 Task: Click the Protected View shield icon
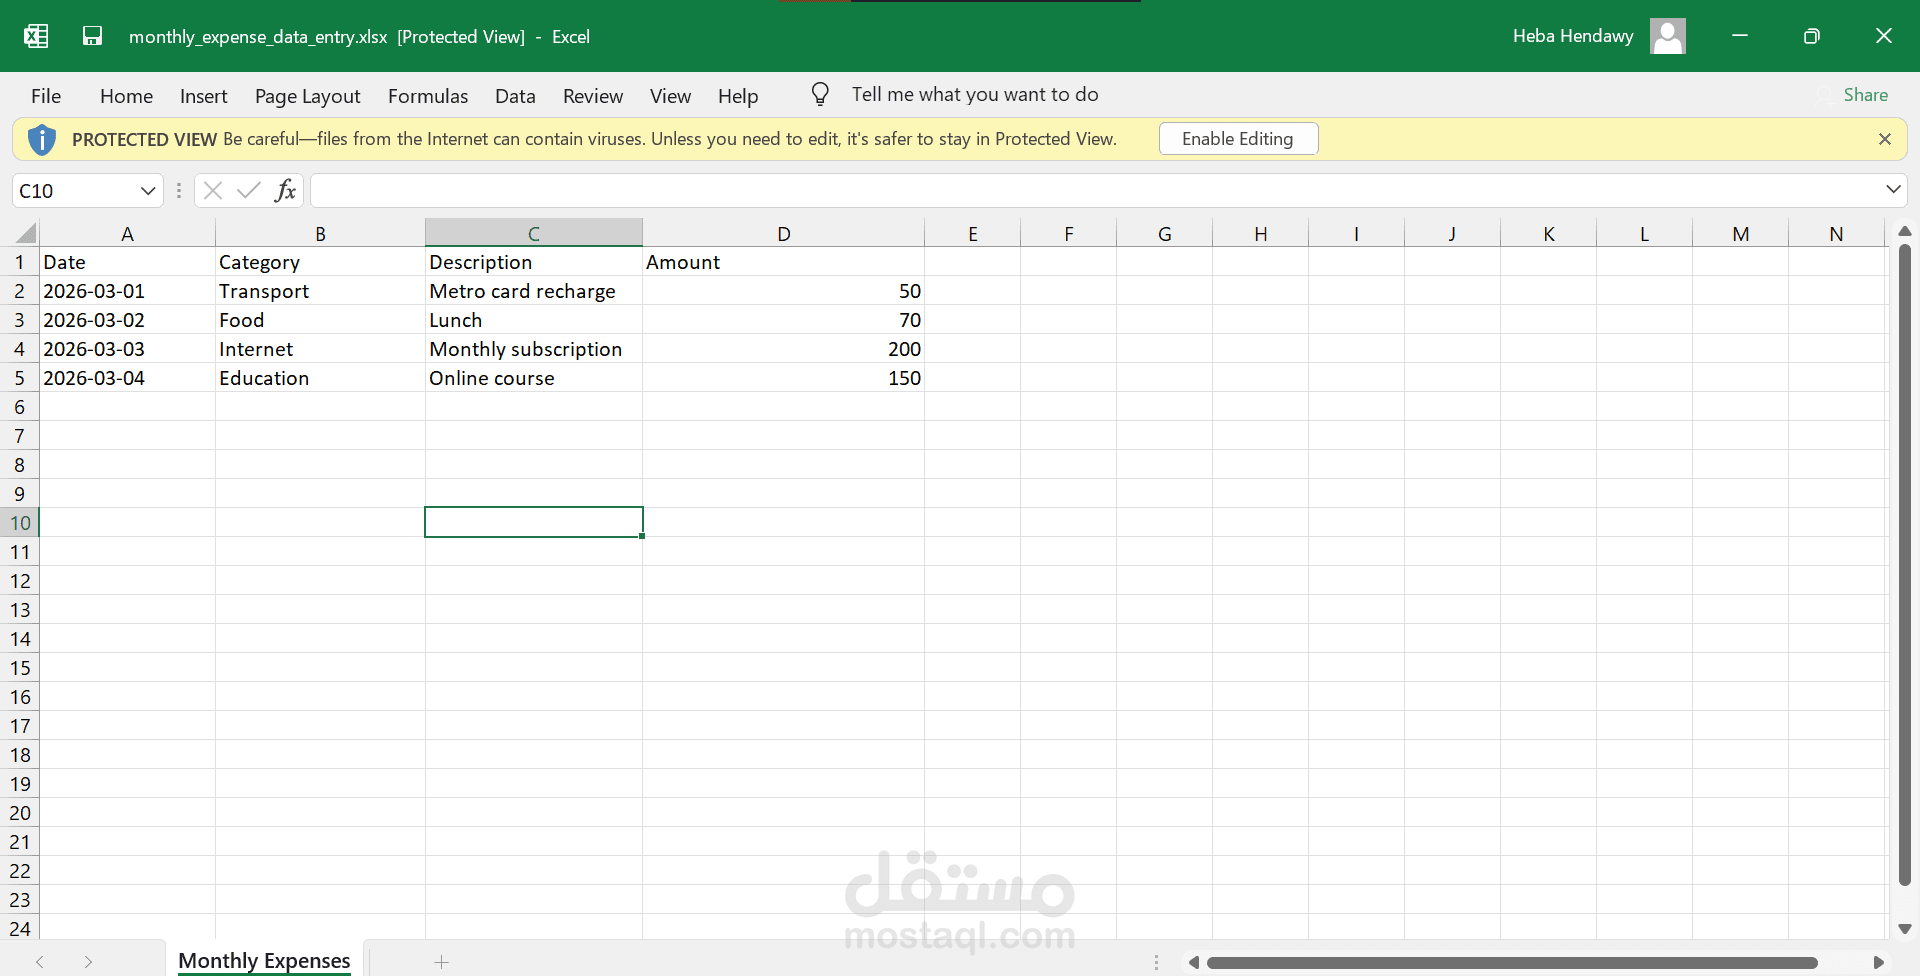click(41, 139)
